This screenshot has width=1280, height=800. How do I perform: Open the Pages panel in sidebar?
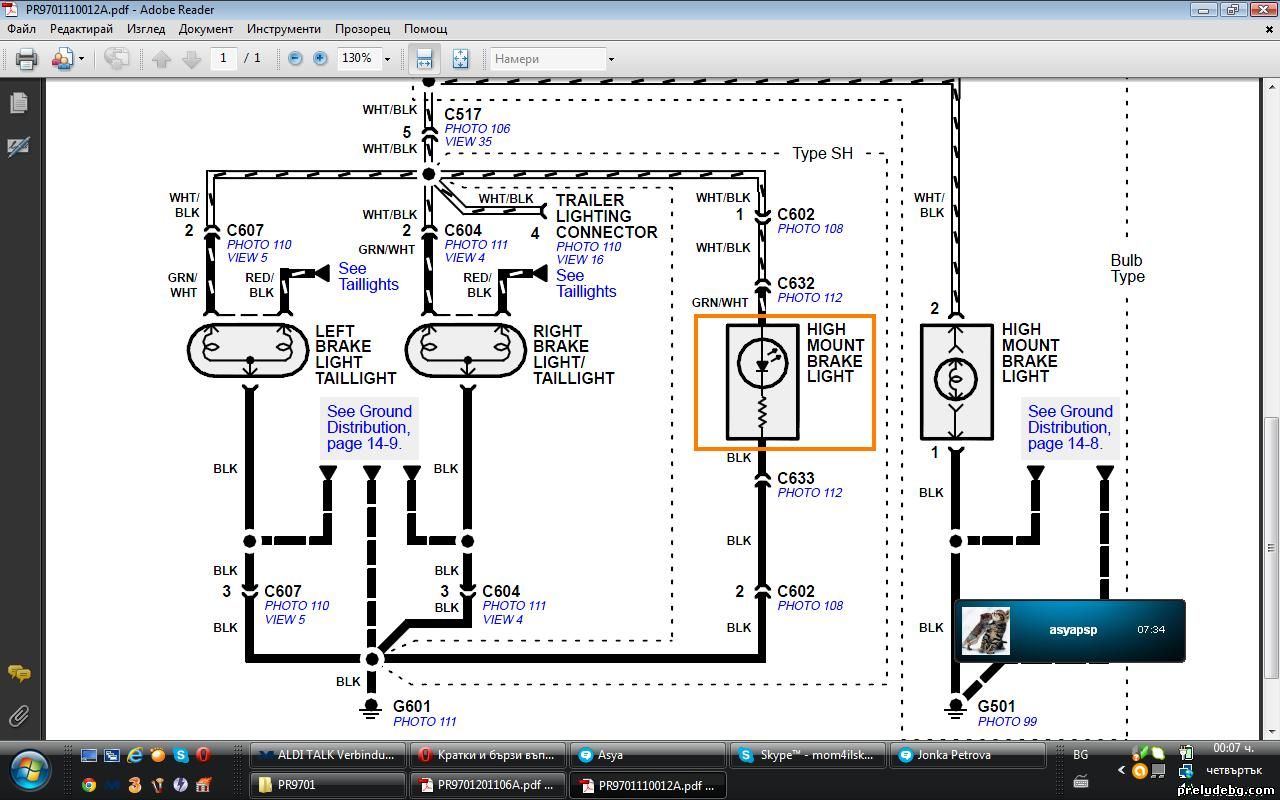coord(18,103)
